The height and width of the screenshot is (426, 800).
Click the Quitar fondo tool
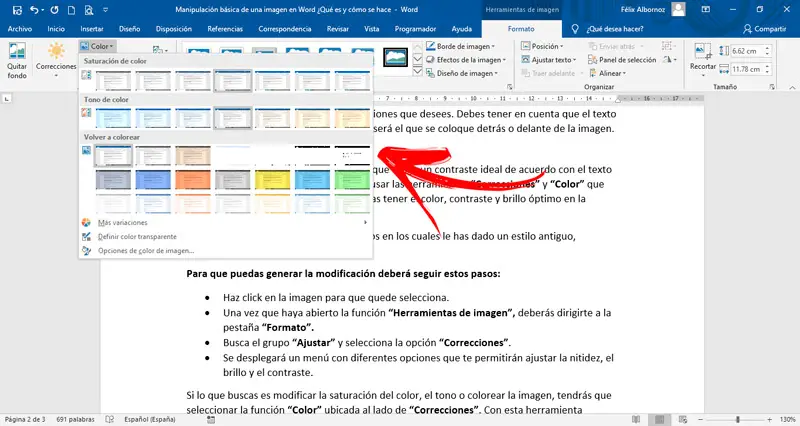[17, 61]
